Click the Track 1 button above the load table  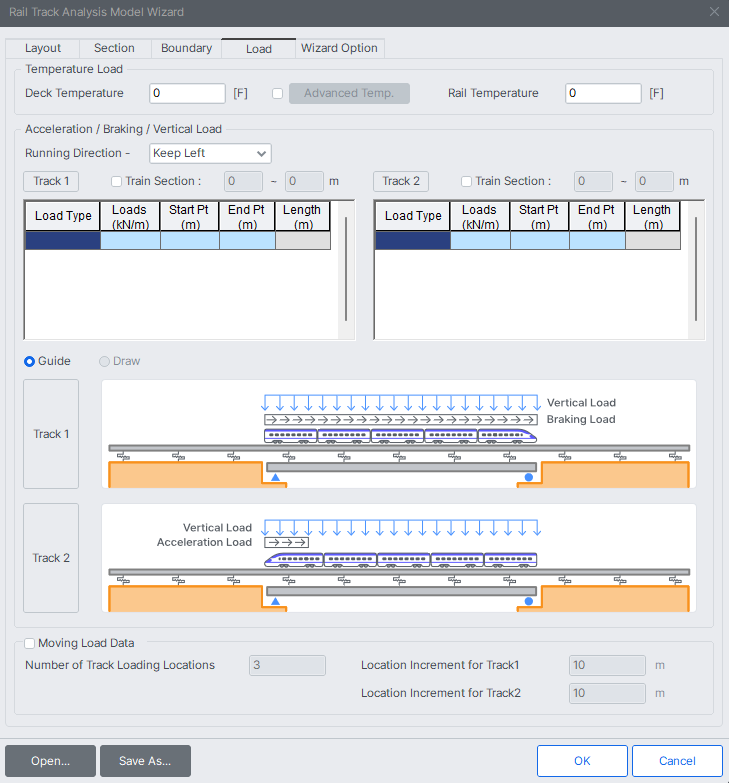pyautogui.click(x=51, y=181)
